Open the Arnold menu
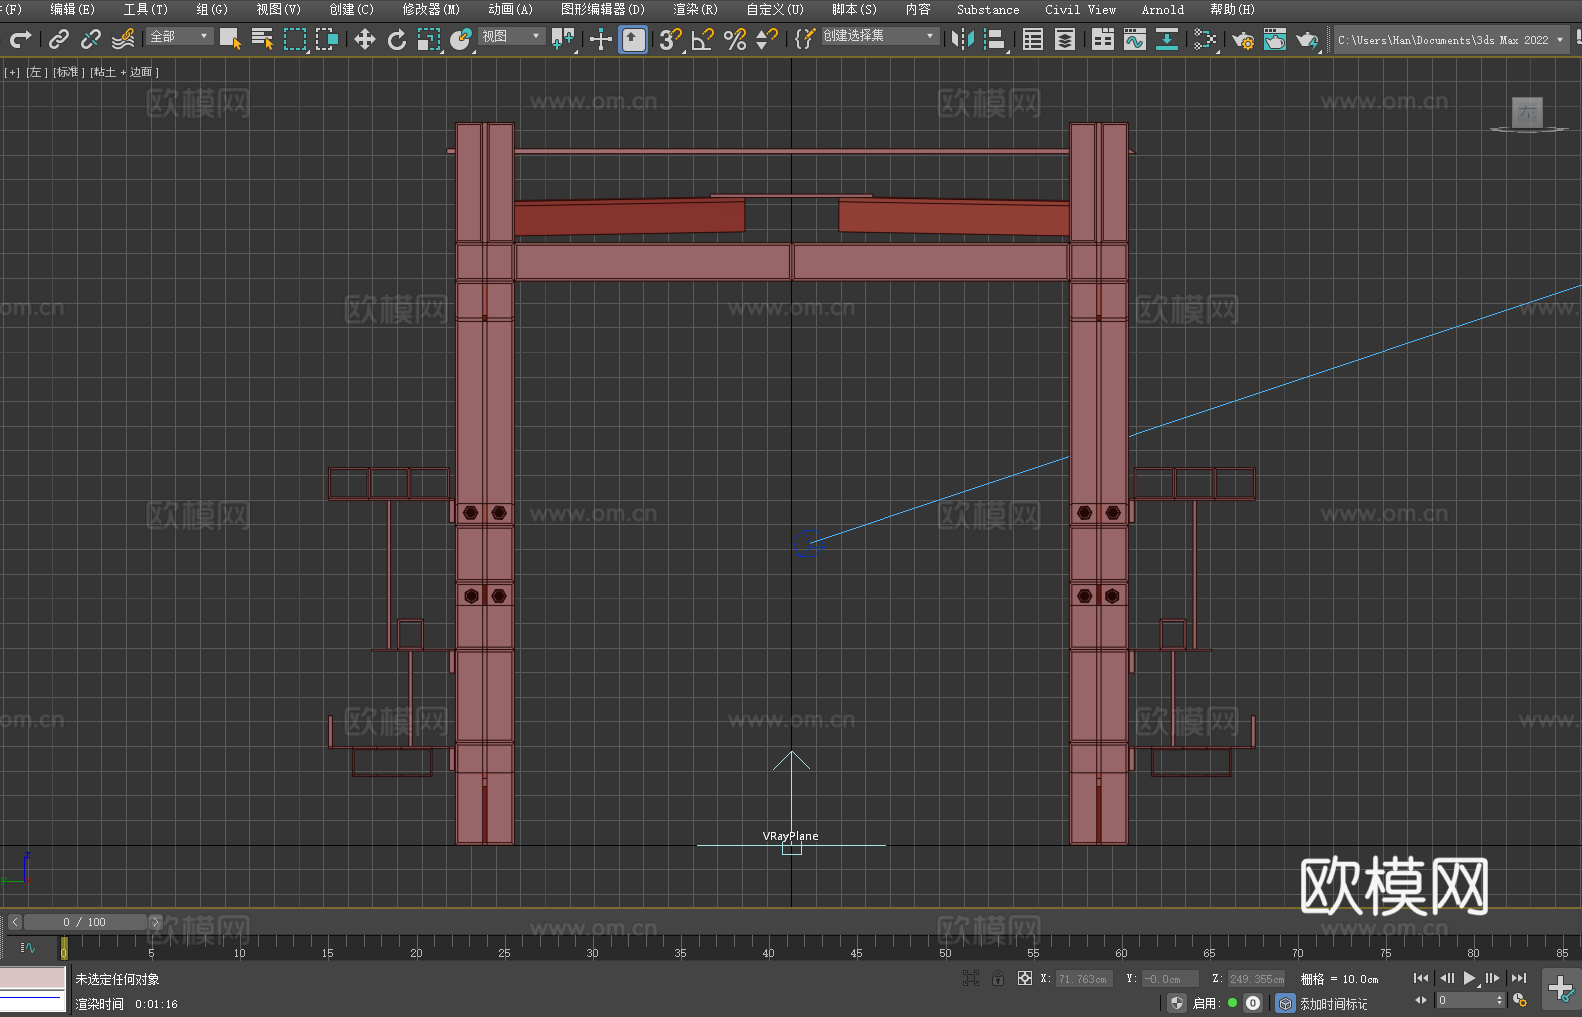Image resolution: width=1582 pixels, height=1017 pixels. click(x=1162, y=9)
